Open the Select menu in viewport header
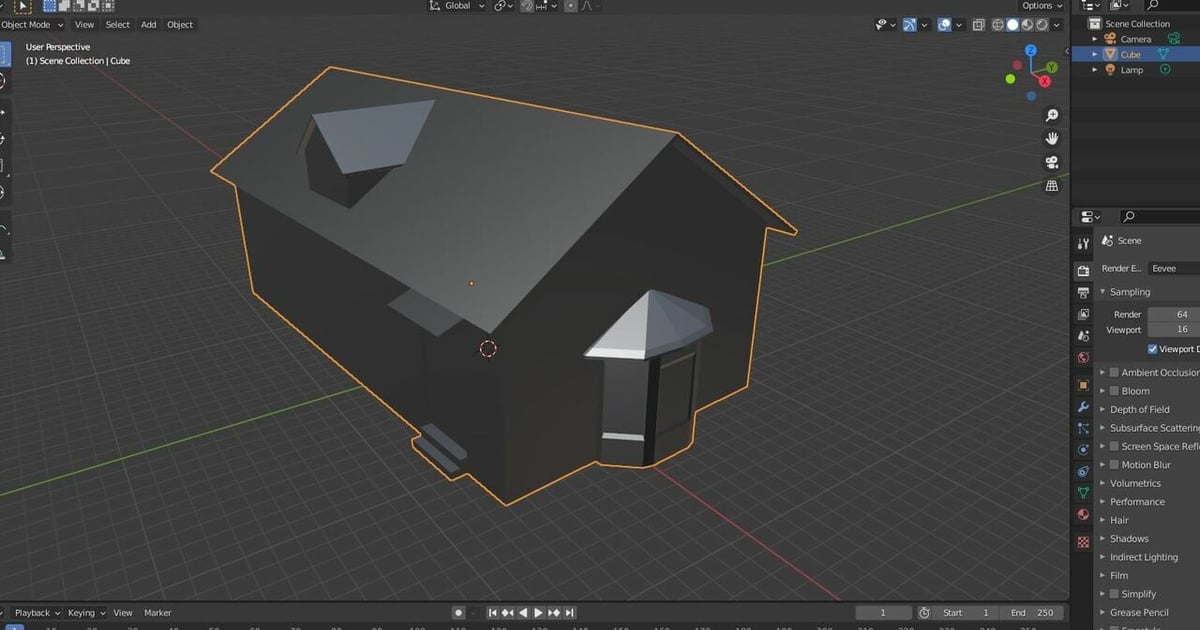The image size is (1200, 630). tap(117, 25)
